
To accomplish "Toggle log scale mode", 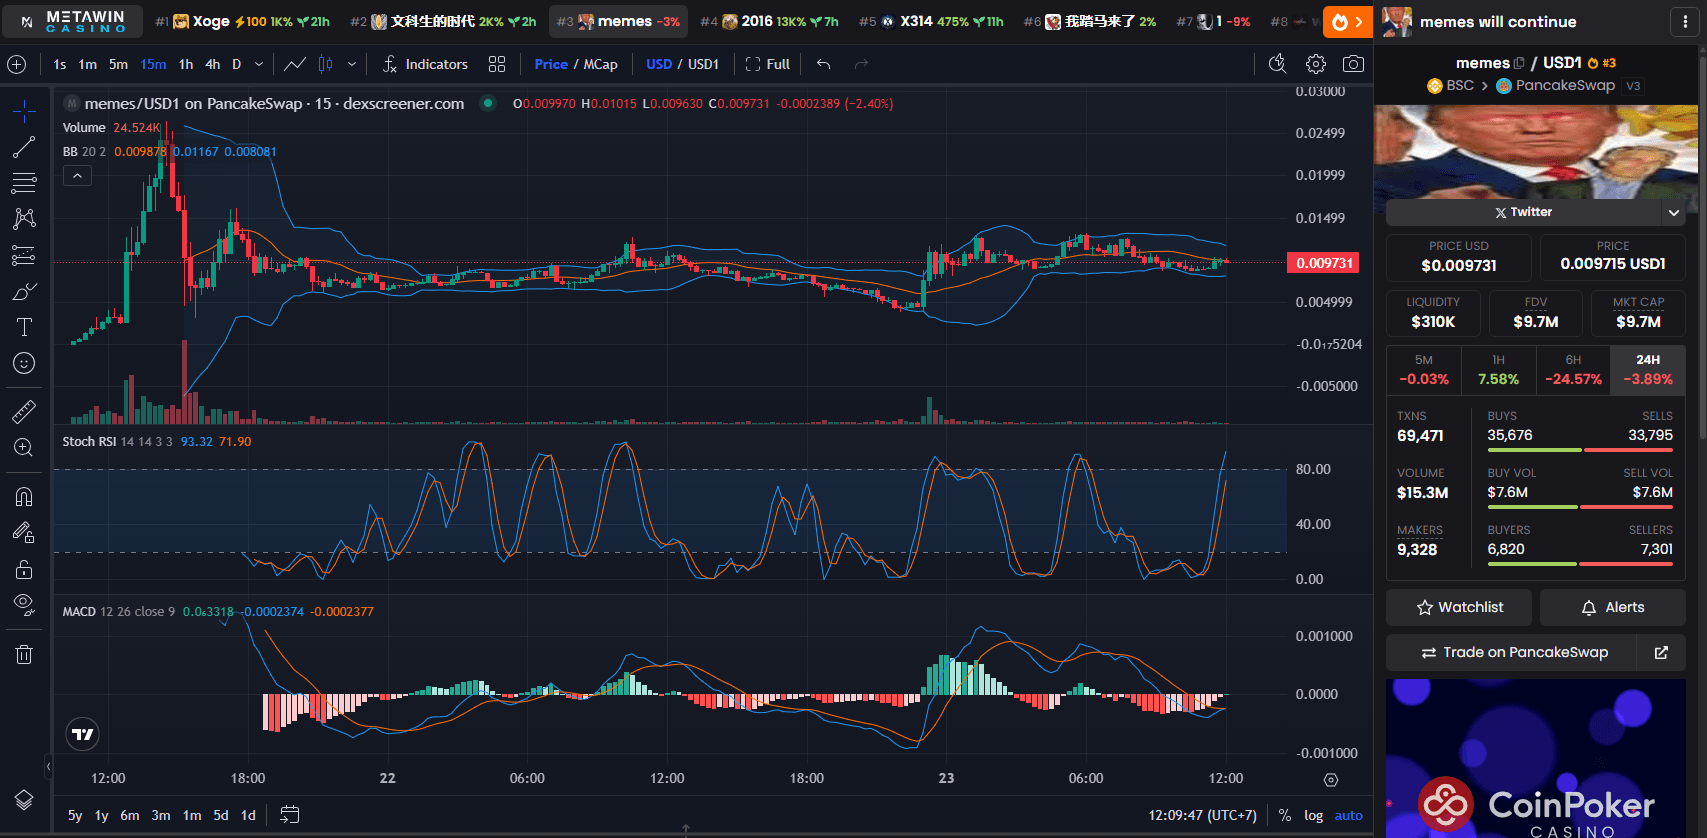I will [1313, 815].
